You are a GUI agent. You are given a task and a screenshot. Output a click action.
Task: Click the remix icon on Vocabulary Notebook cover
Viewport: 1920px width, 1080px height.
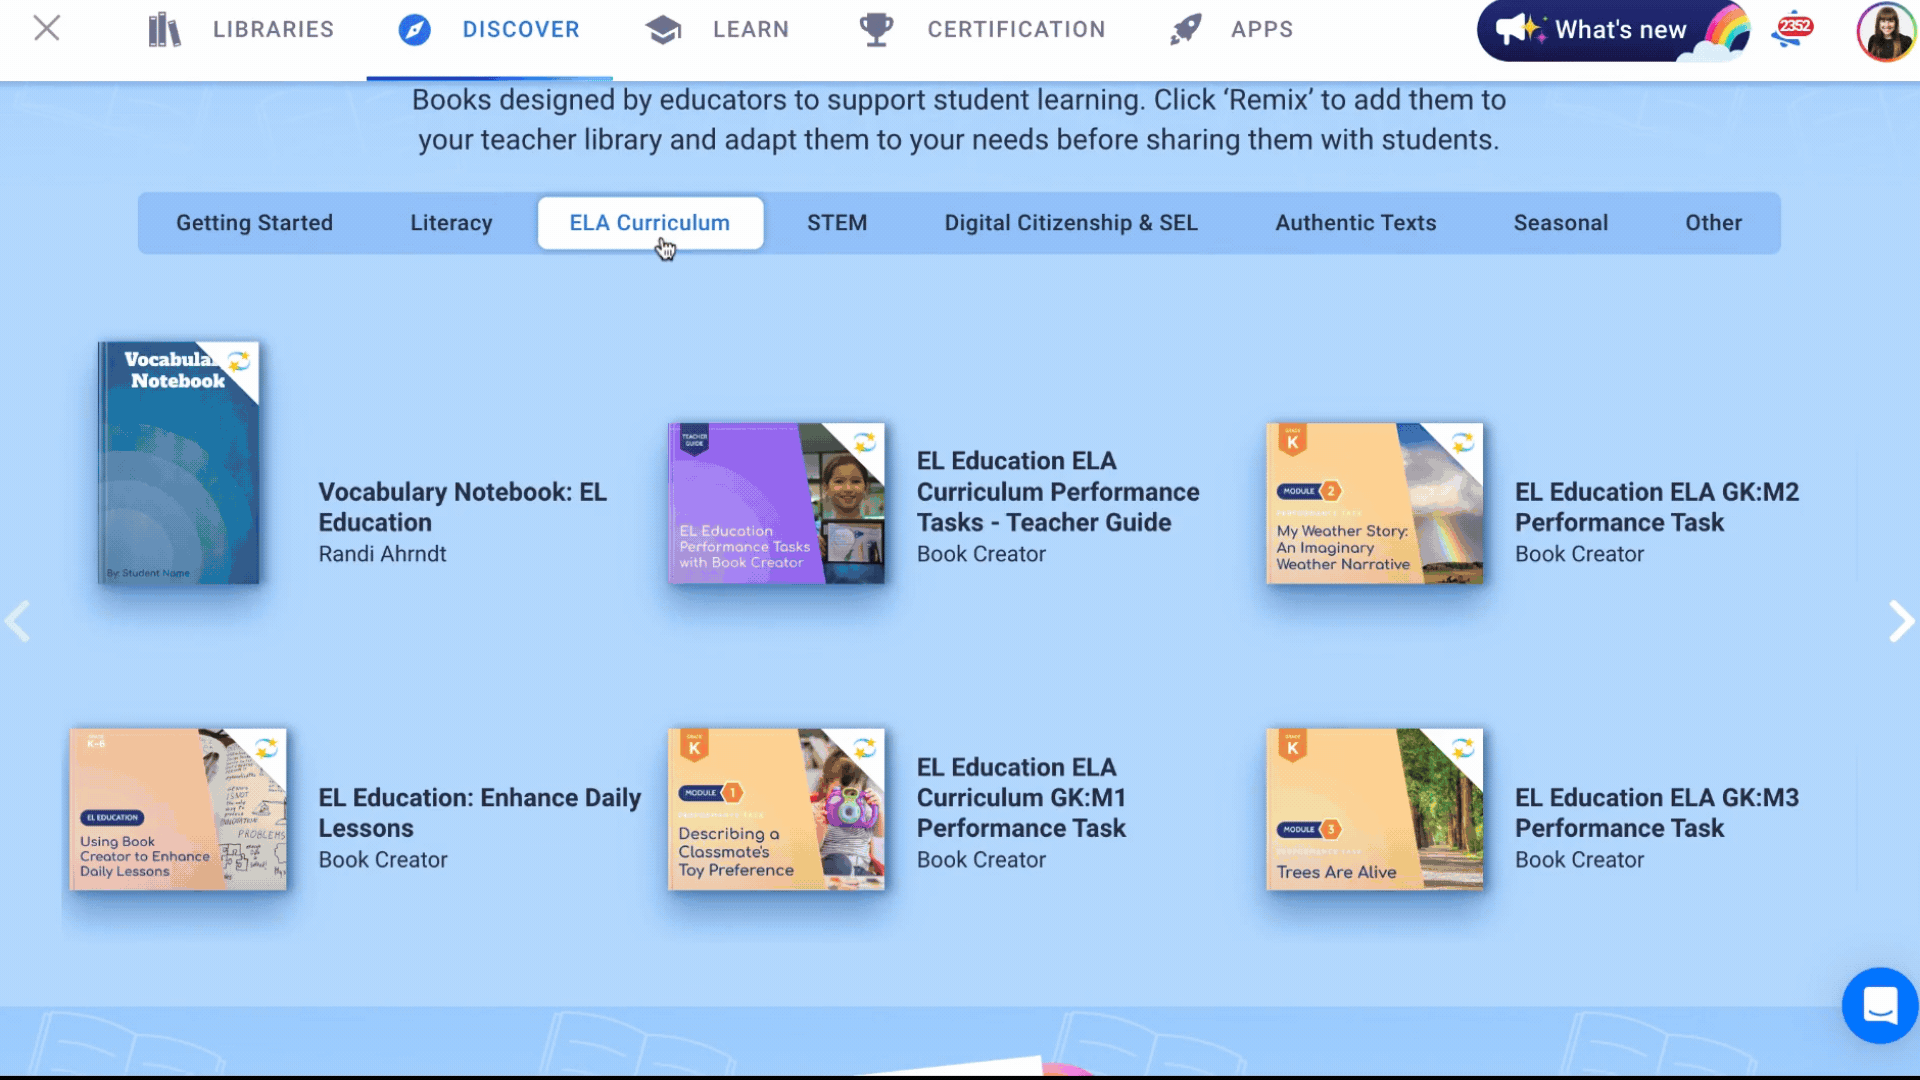coord(239,361)
